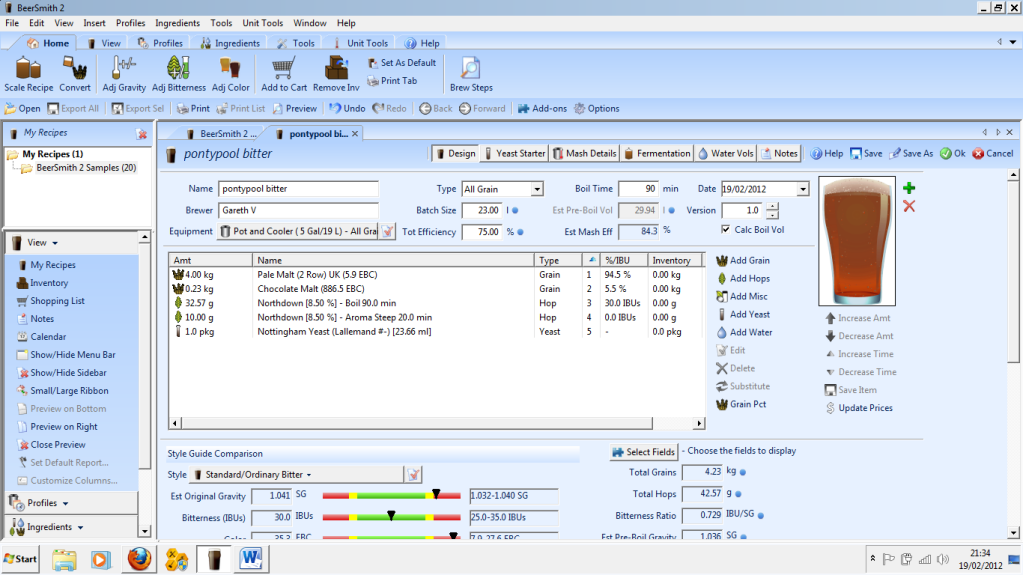Open the Adj Bitterness tool

pos(179,74)
